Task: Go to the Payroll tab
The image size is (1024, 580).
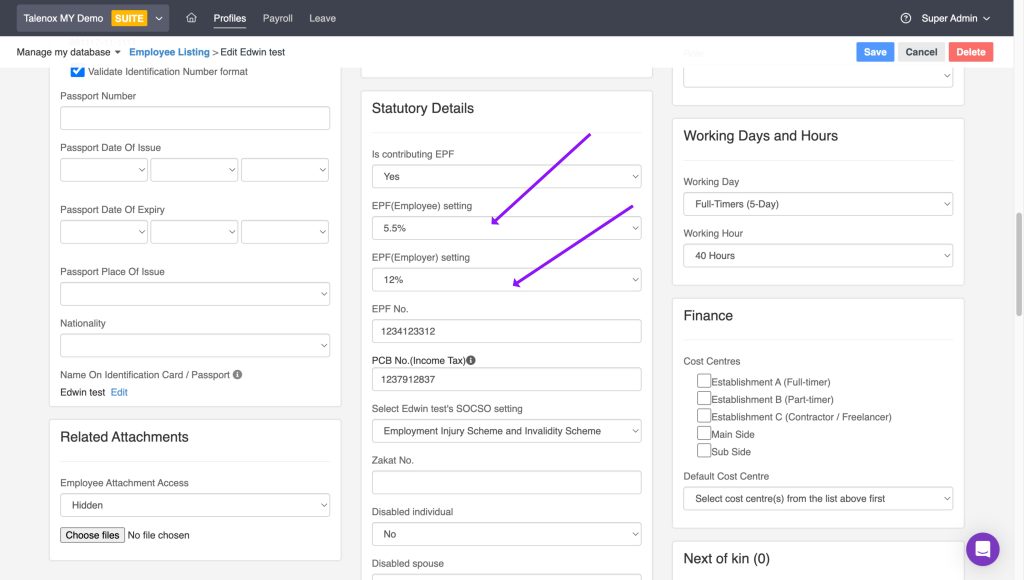Action: point(277,18)
